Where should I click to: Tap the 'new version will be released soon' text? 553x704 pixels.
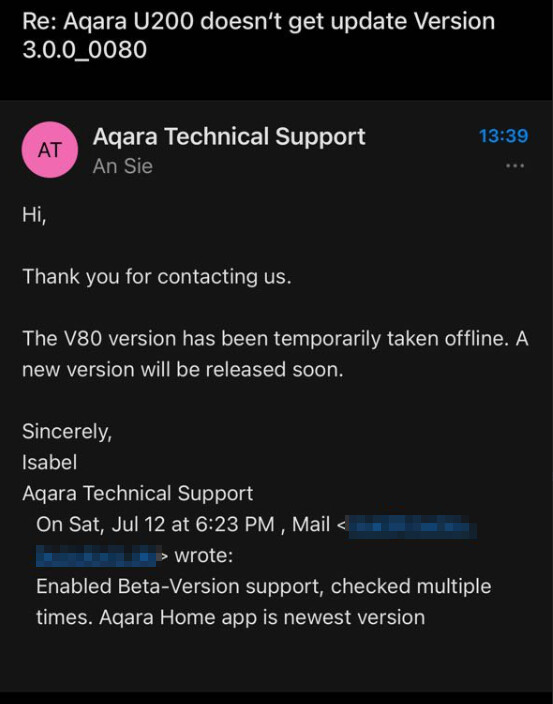(183, 370)
